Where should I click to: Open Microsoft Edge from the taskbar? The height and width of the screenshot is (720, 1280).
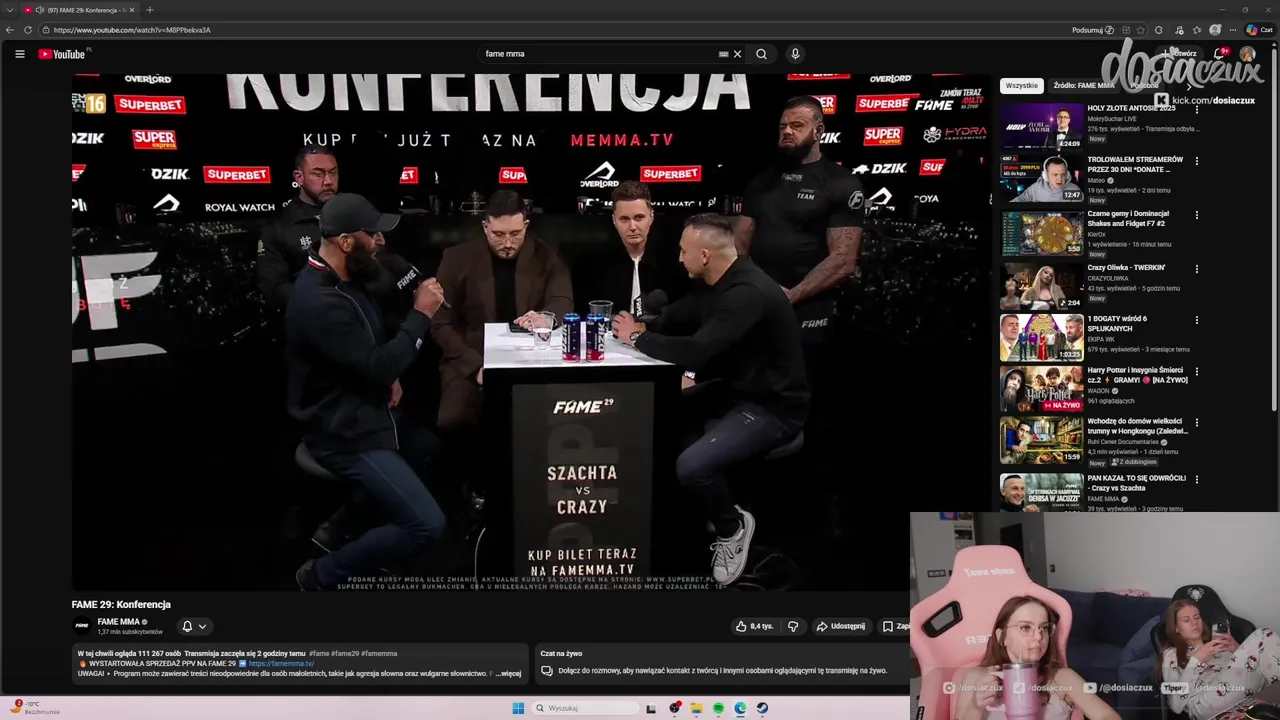click(x=740, y=708)
